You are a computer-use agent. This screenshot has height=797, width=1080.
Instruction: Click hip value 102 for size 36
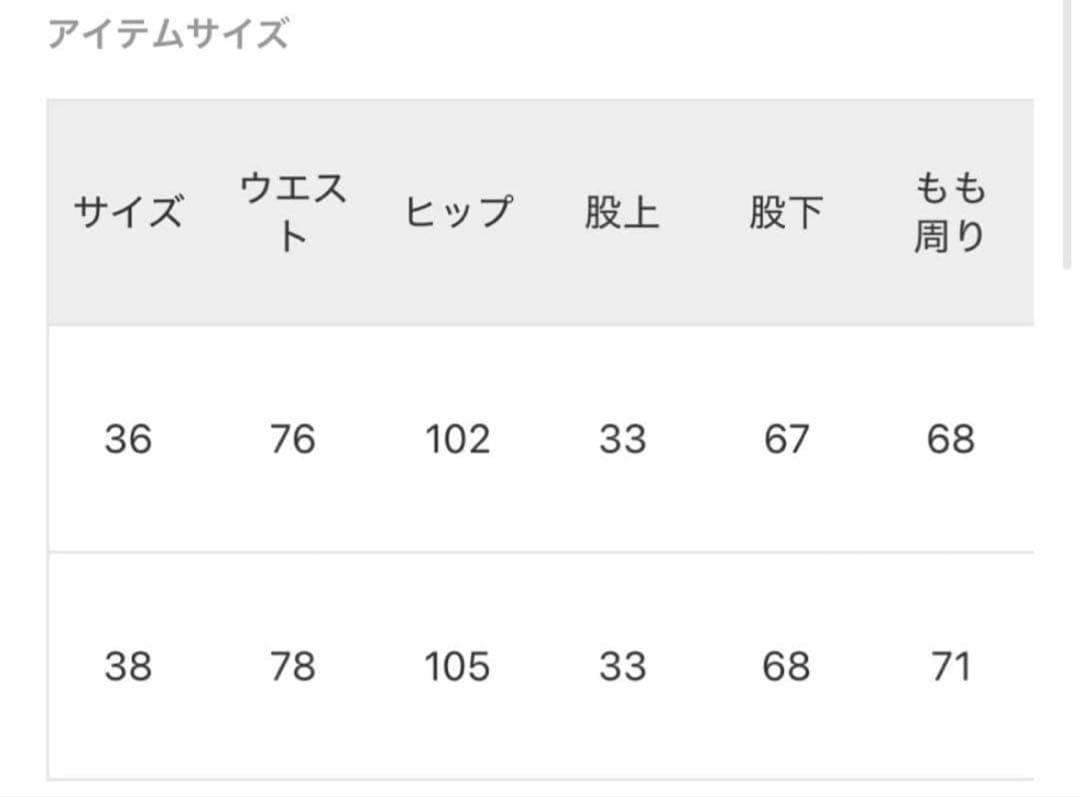[457, 439]
